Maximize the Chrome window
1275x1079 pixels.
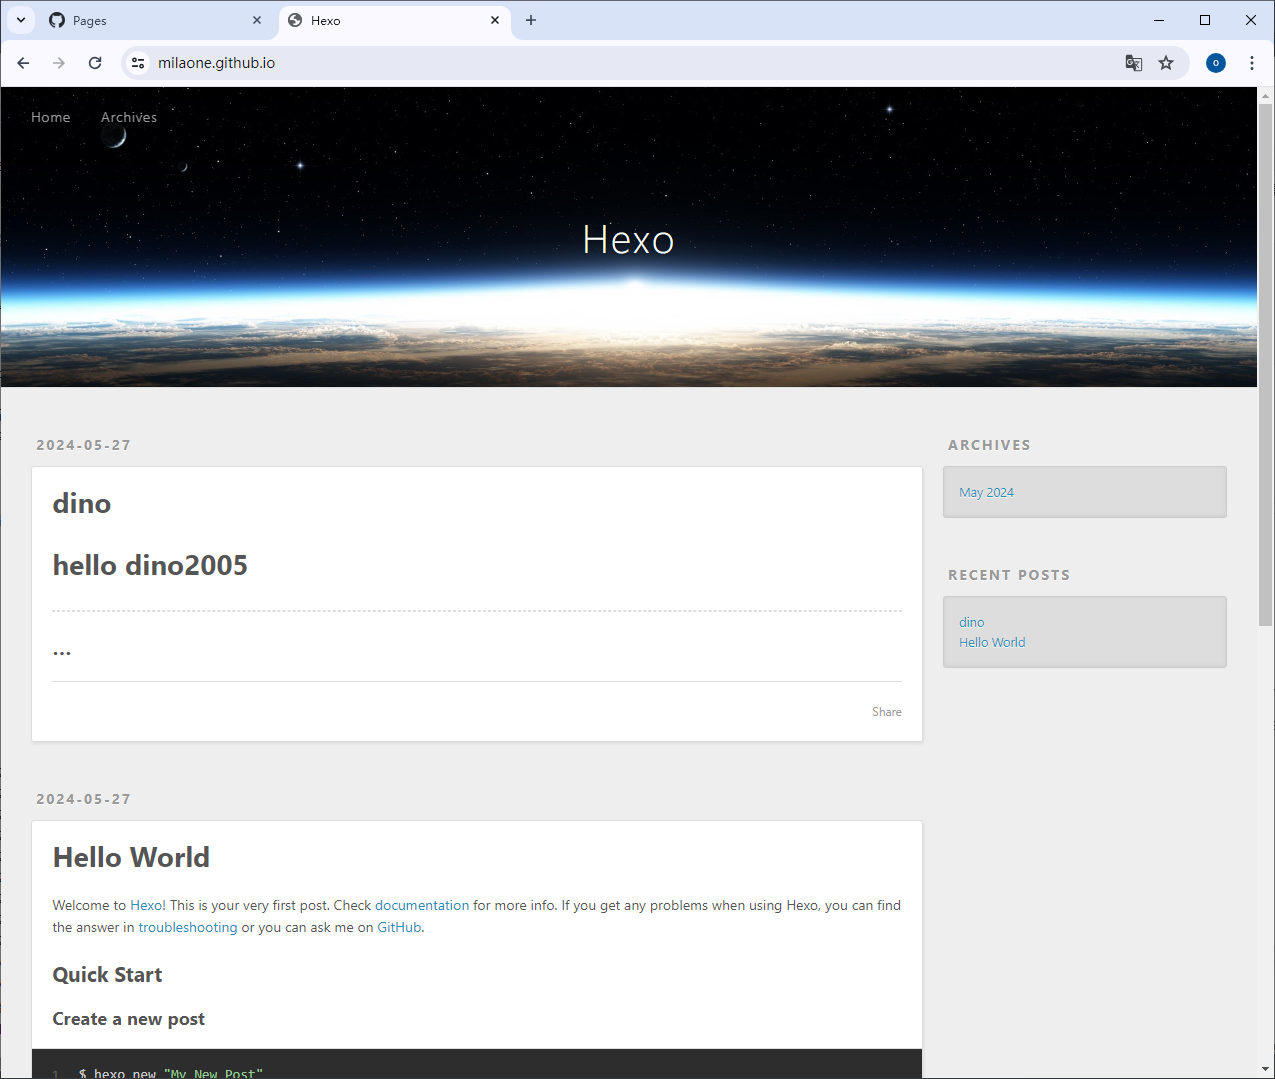coord(1205,20)
